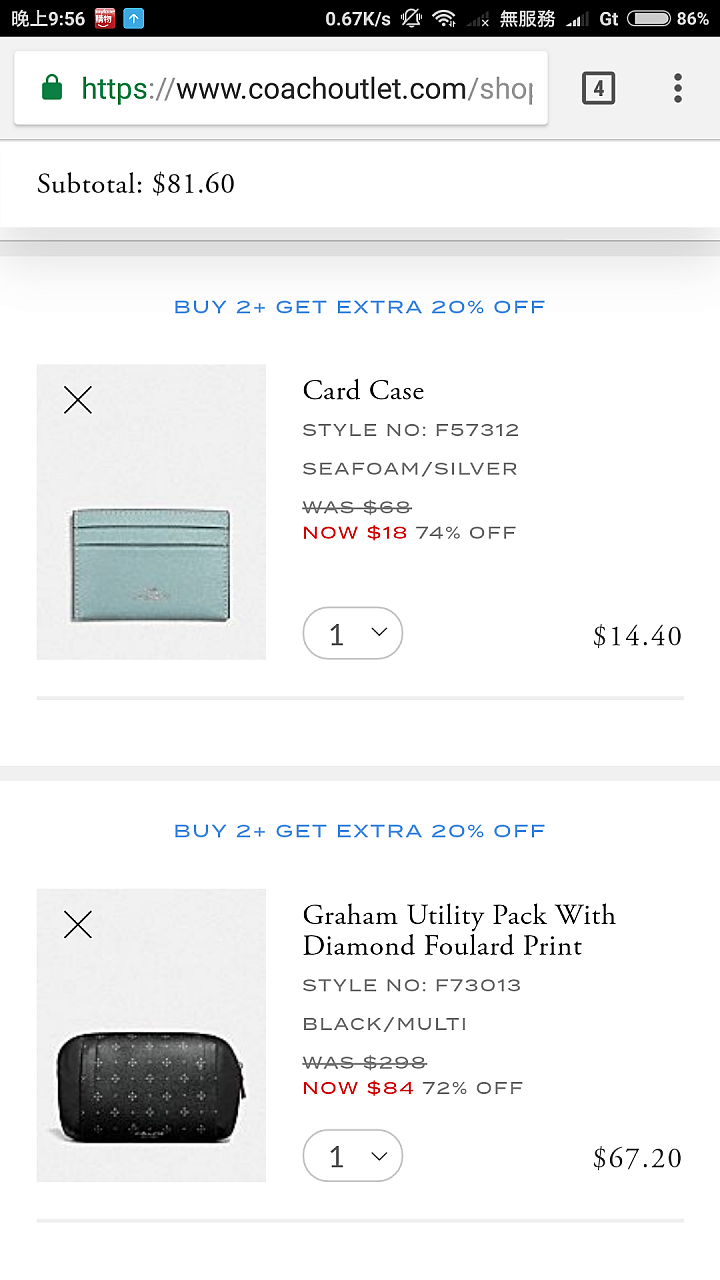
Task: Open Graham Utility Pack With Diamond Foulard Print
Action: [x=459, y=930]
